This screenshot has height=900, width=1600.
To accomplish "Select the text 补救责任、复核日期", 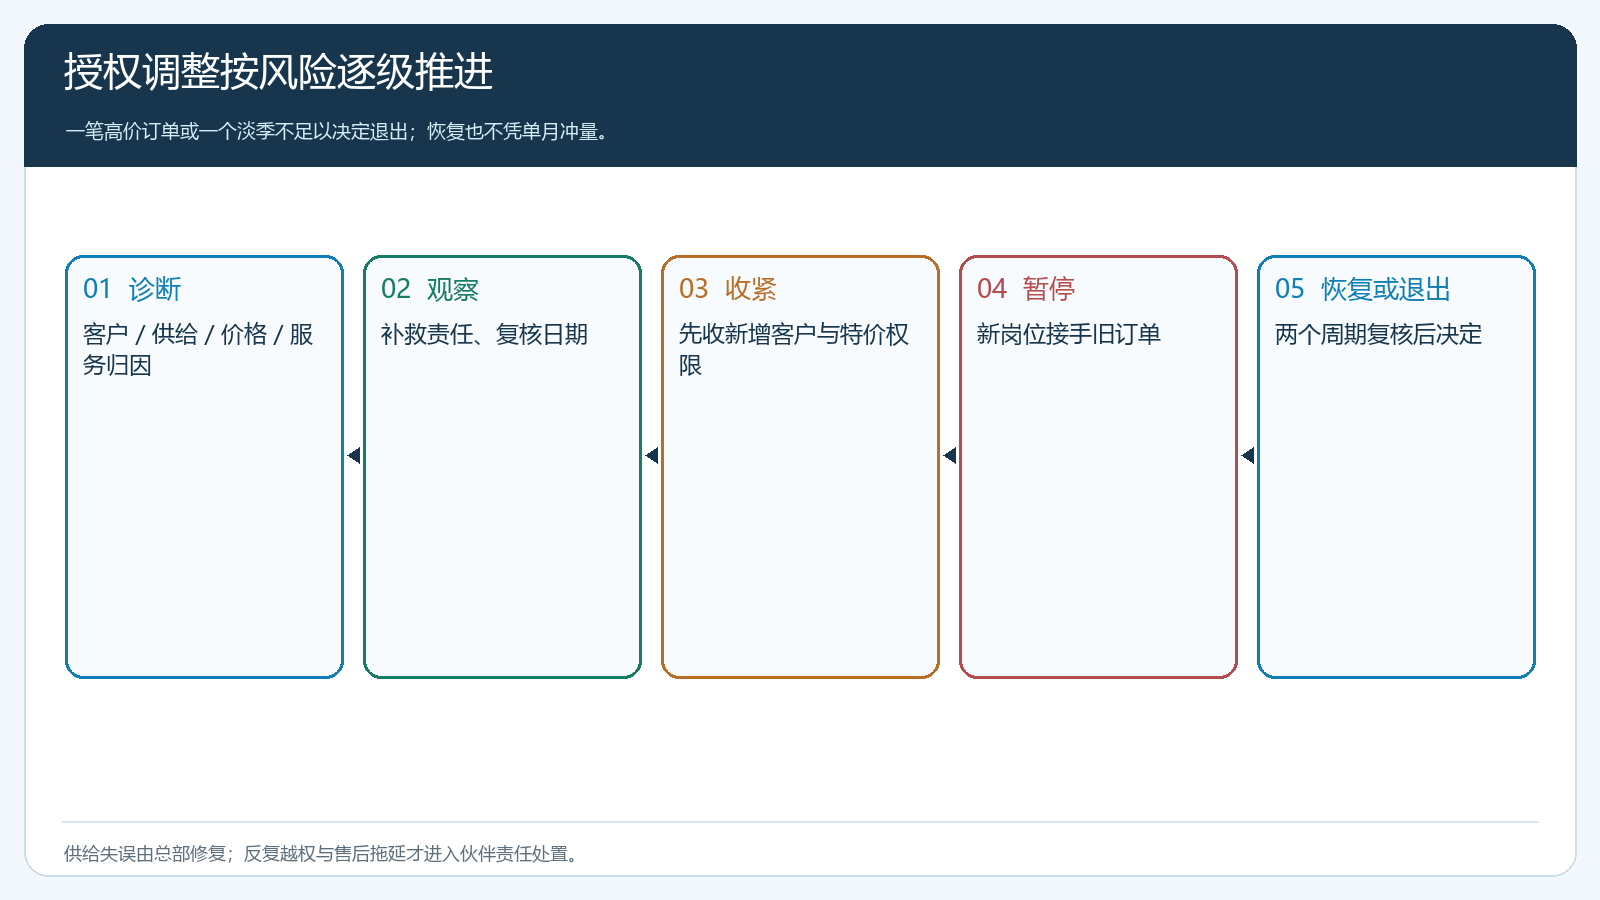I will click(x=484, y=334).
